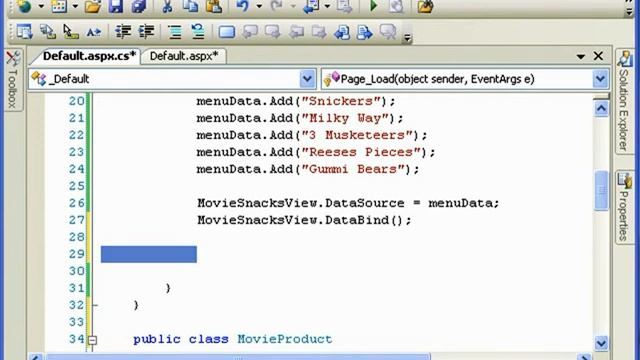640x360 pixels.
Task: Expand the Add New Item dropdown arrow
Action: (x=75, y=6)
